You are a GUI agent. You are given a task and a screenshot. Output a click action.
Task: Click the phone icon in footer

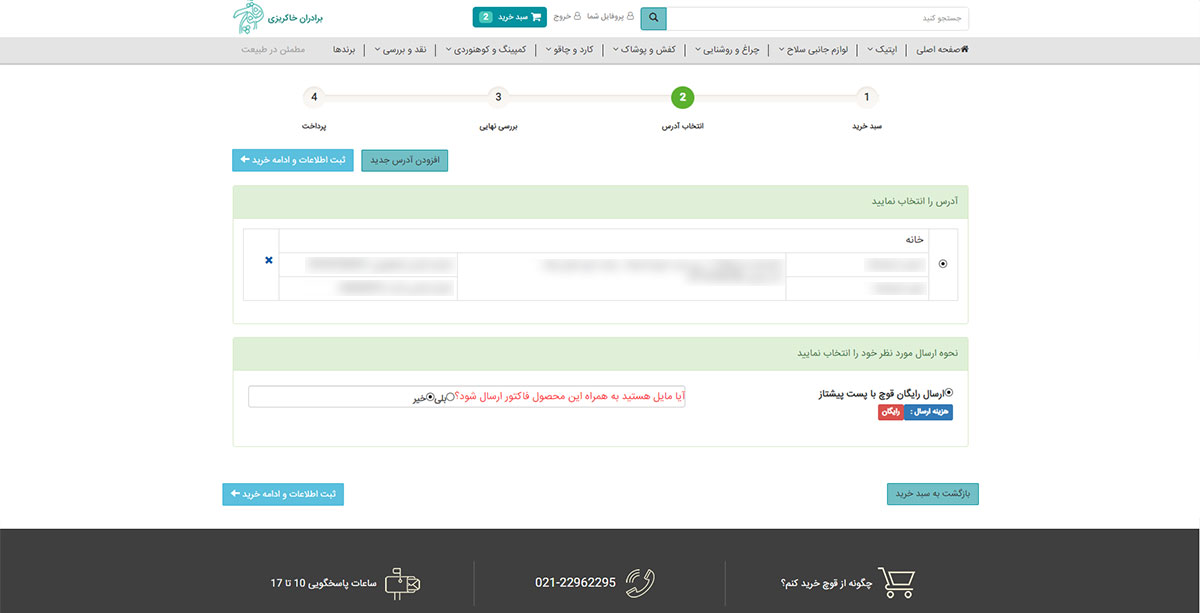[640, 582]
